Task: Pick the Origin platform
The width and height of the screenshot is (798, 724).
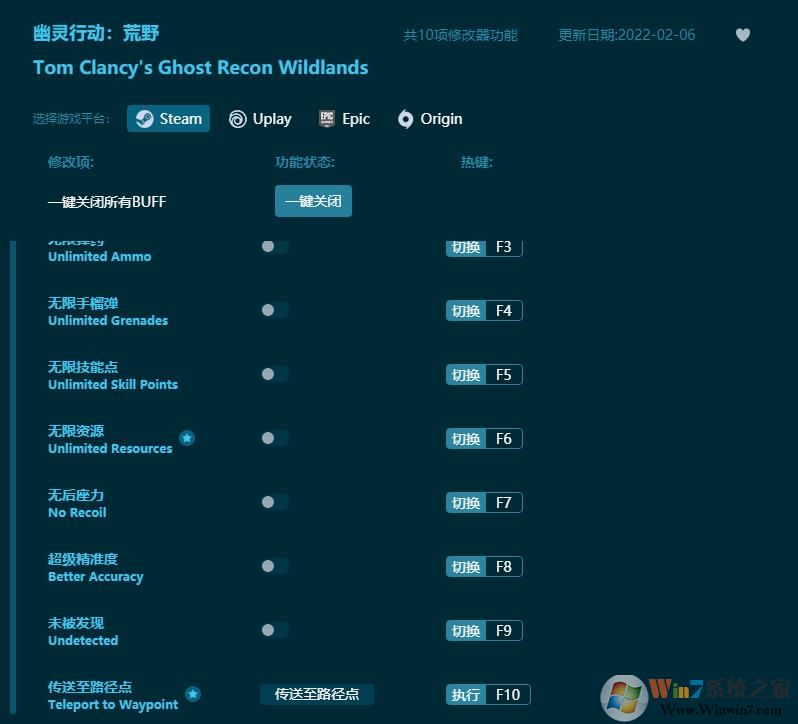Action: click(431, 119)
